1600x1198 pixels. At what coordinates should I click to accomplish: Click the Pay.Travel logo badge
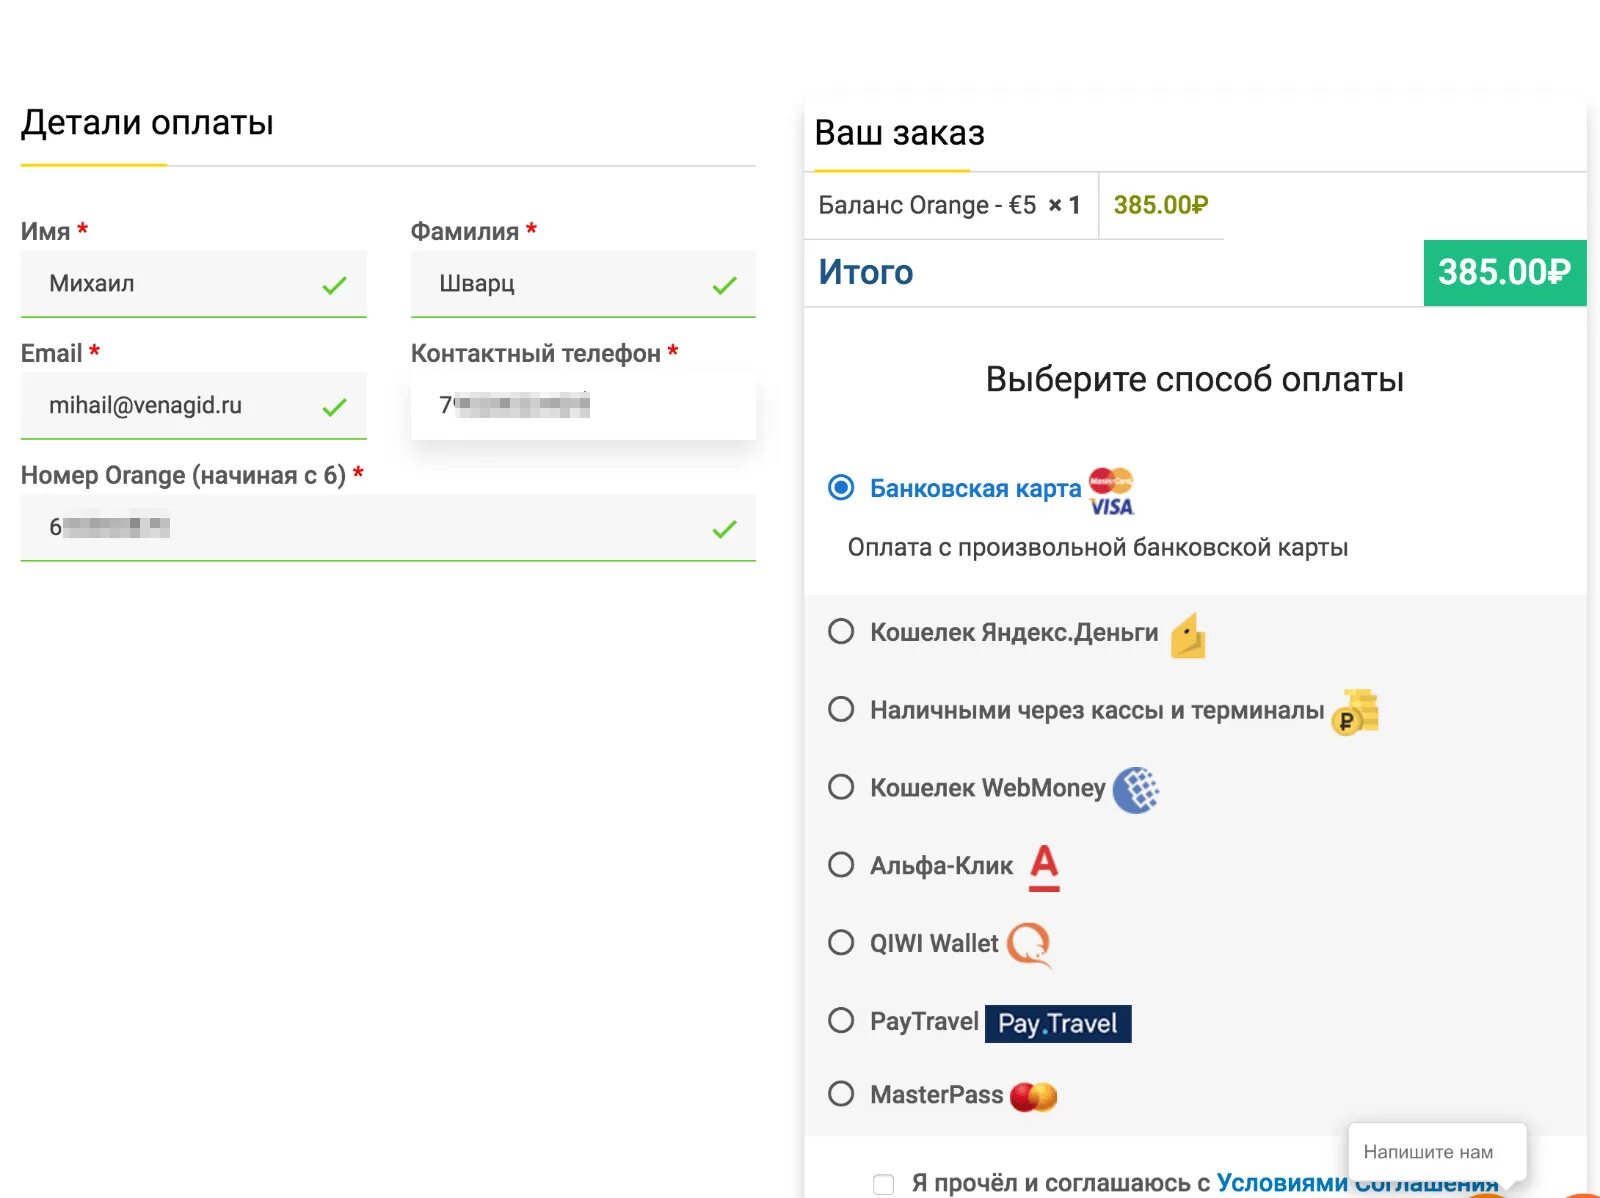pos(1058,1023)
